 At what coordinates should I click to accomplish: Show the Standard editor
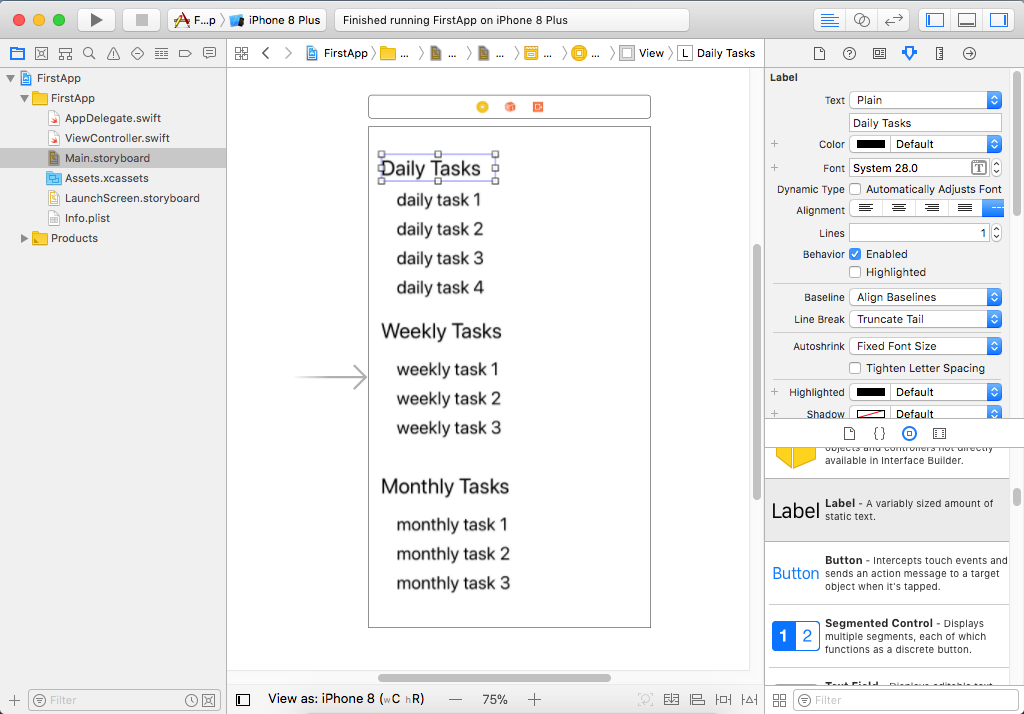(829, 20)
